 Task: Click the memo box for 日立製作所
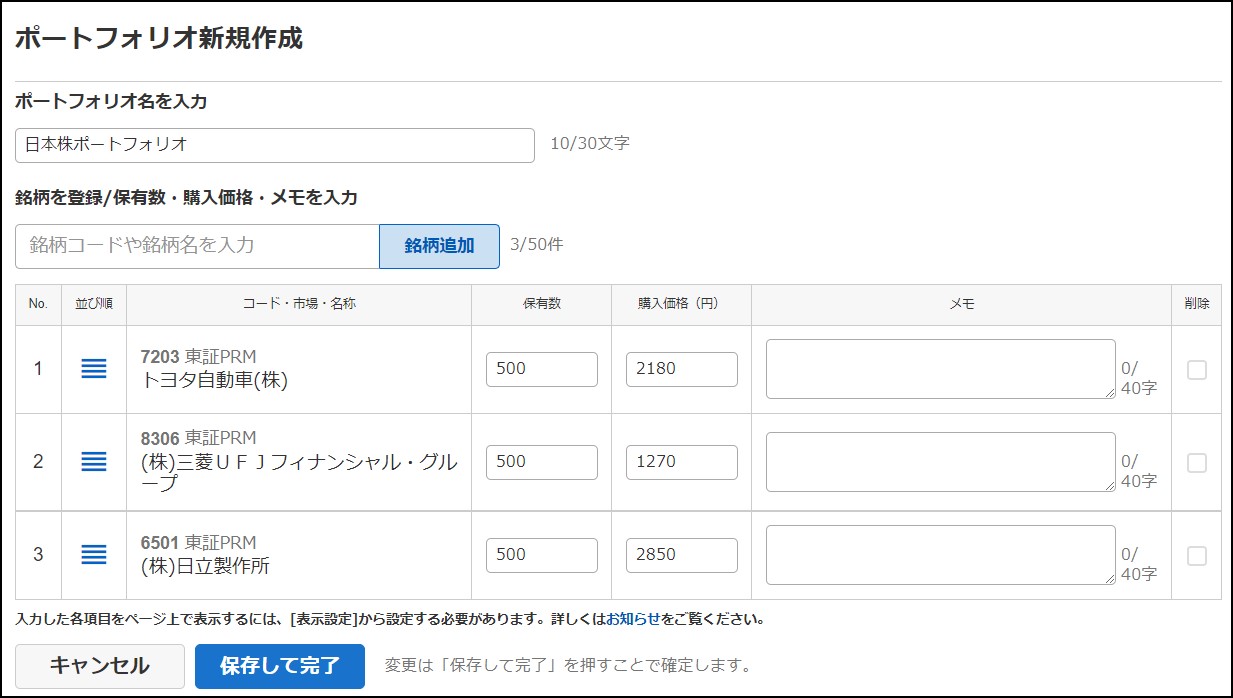click(x=940, y=555)
